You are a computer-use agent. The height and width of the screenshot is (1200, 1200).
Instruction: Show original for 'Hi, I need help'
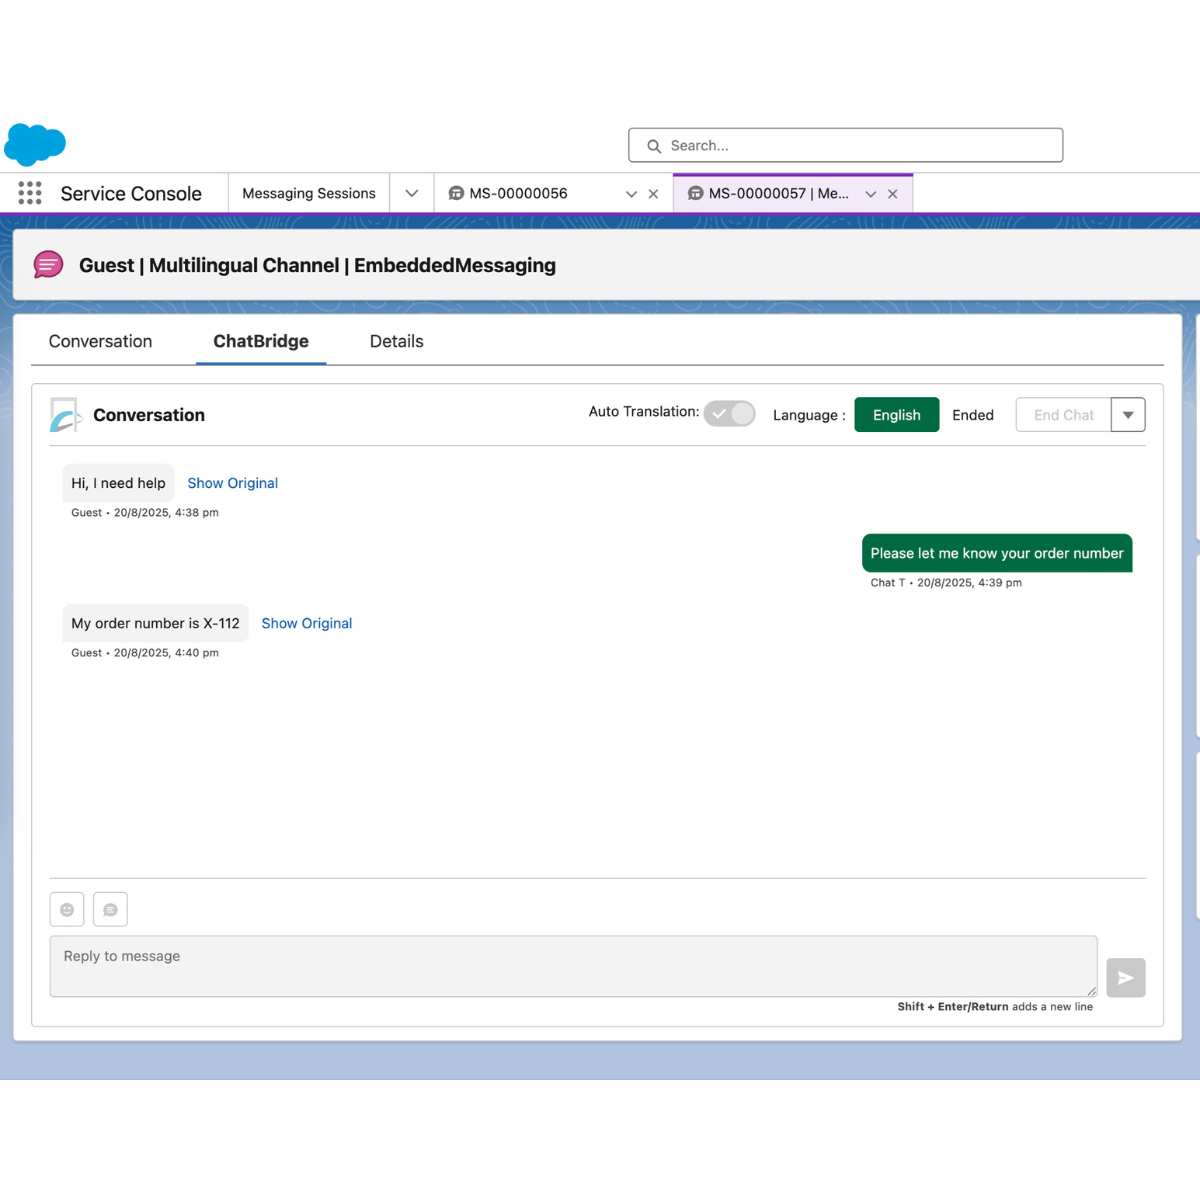pos(233,483)
